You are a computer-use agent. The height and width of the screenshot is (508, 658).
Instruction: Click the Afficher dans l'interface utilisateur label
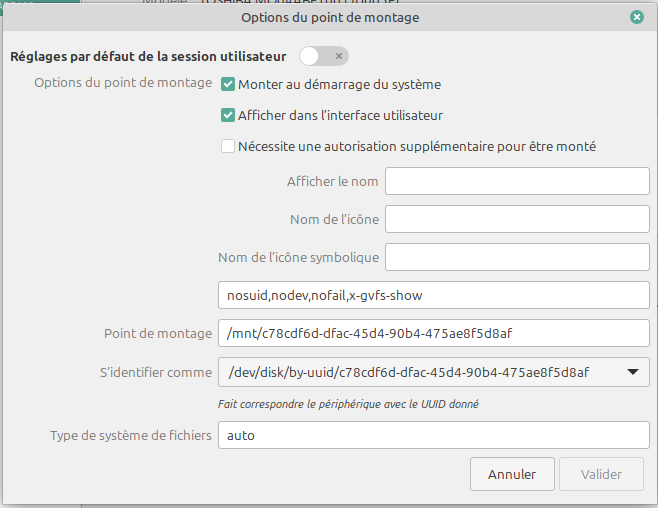340,115
